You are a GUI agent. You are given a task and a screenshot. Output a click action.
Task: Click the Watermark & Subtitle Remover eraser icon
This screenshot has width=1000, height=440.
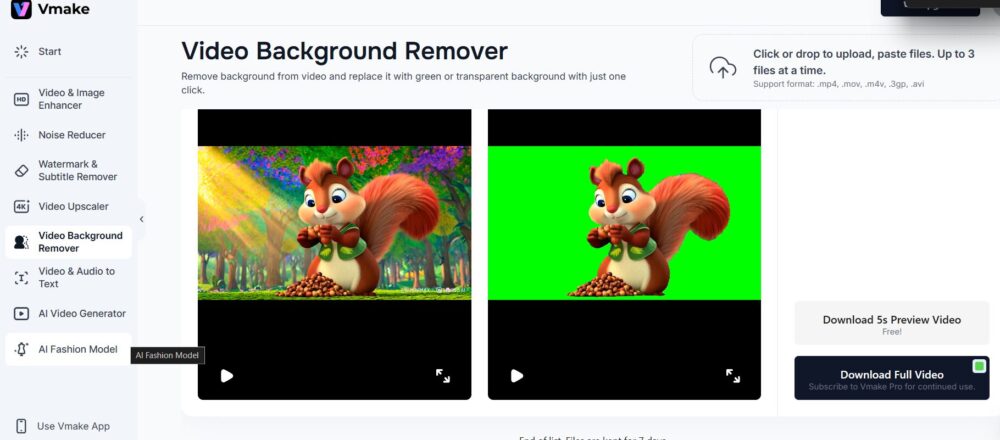click(x=21, y=170)
